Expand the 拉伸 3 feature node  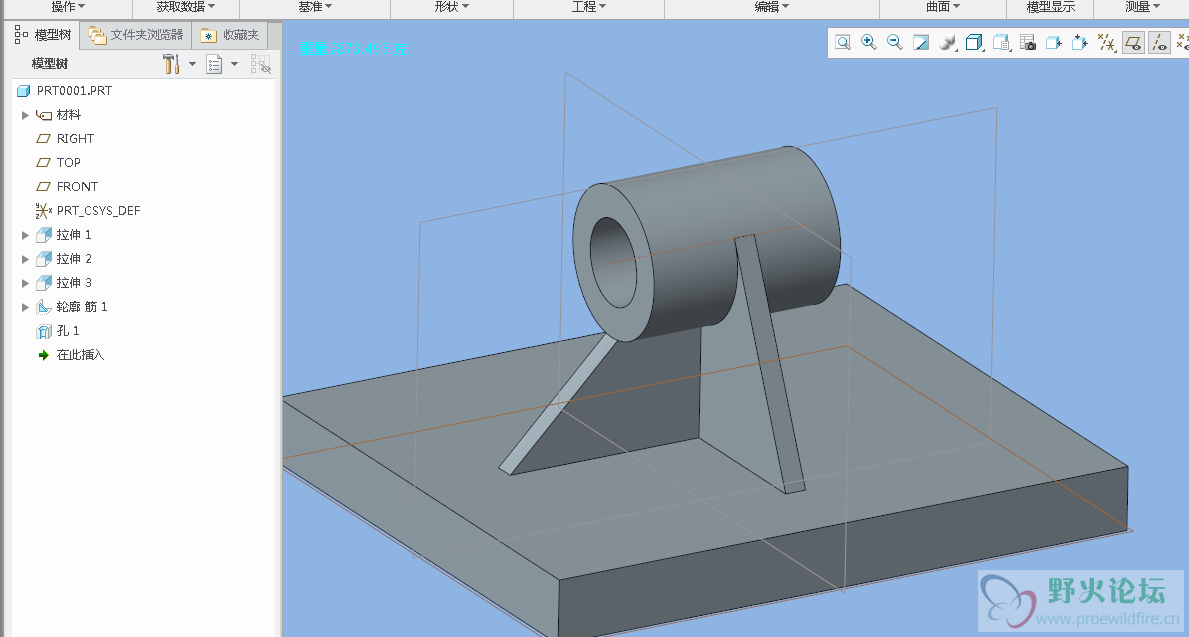coord(25,283)
